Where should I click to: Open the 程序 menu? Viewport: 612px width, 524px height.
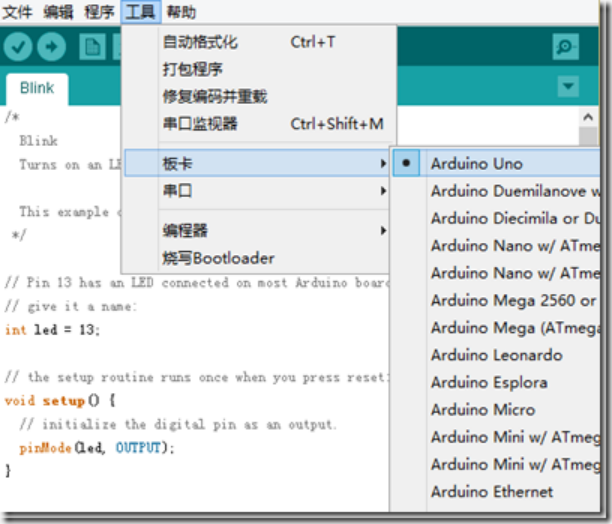pyautogui.click(x=100, y=12)
